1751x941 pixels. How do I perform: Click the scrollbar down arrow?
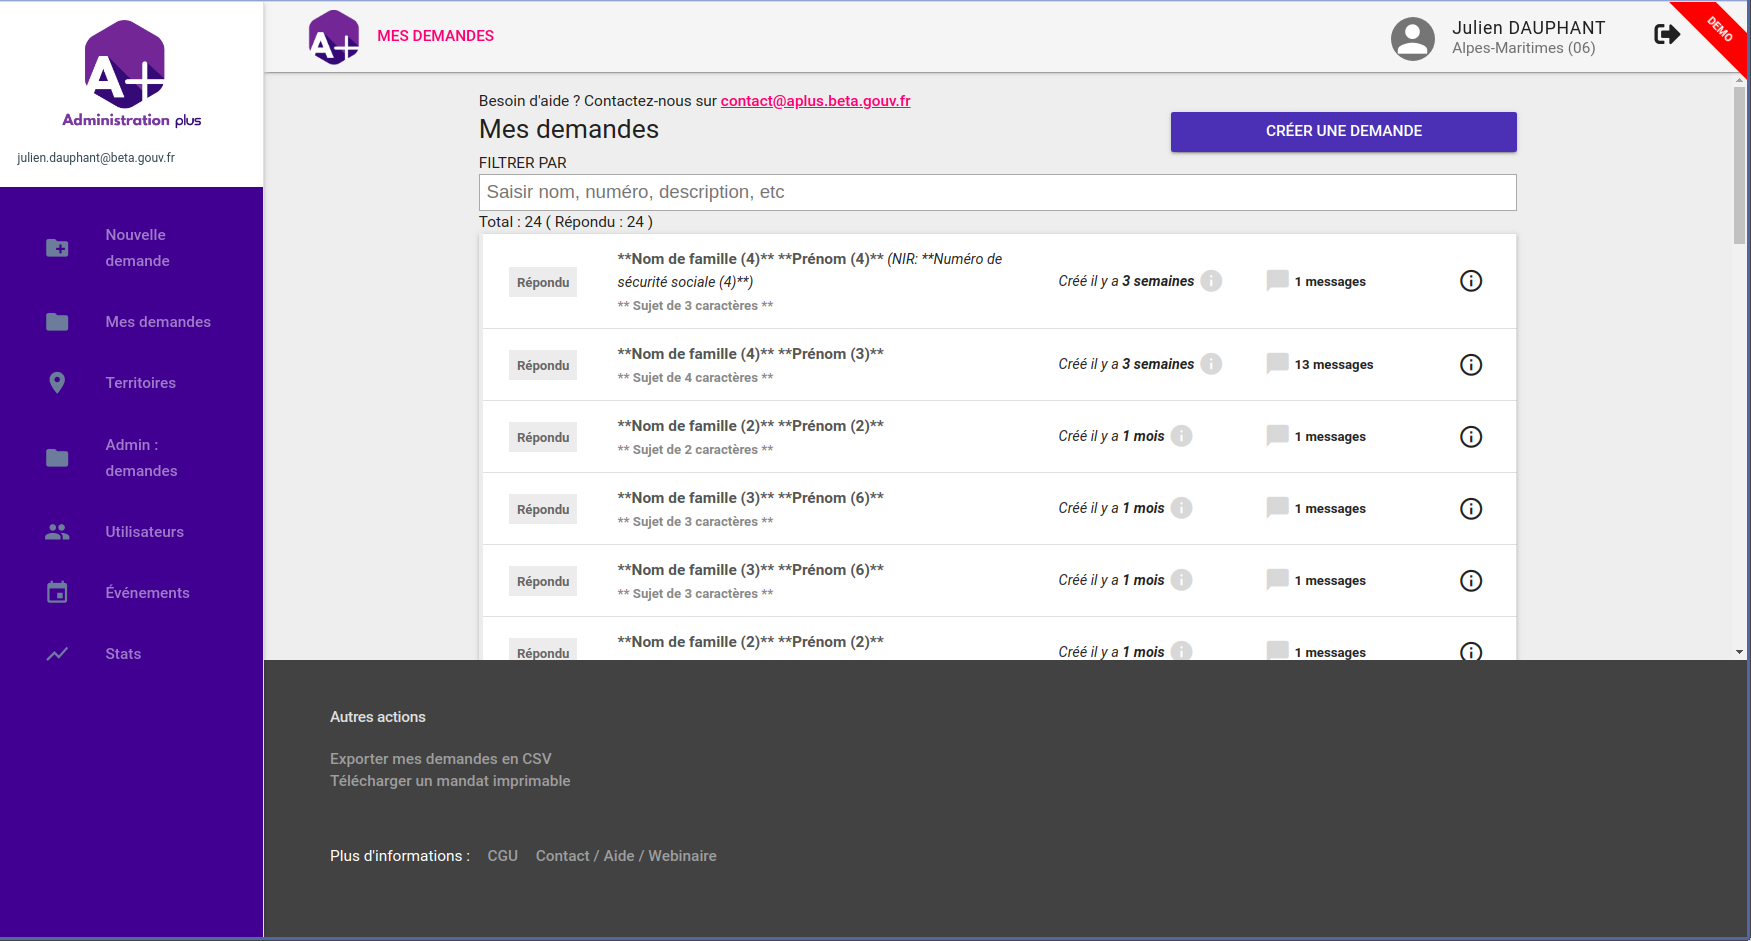pos(1739,652)
